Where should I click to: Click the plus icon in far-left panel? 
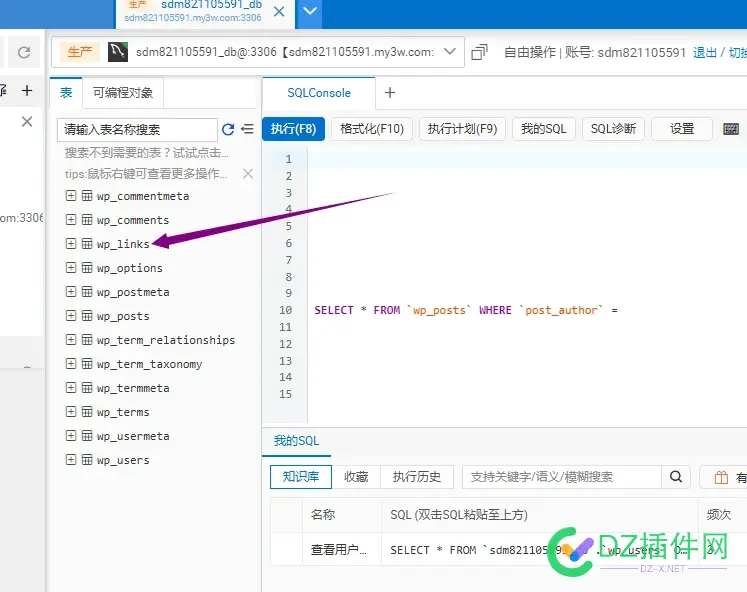27,90
